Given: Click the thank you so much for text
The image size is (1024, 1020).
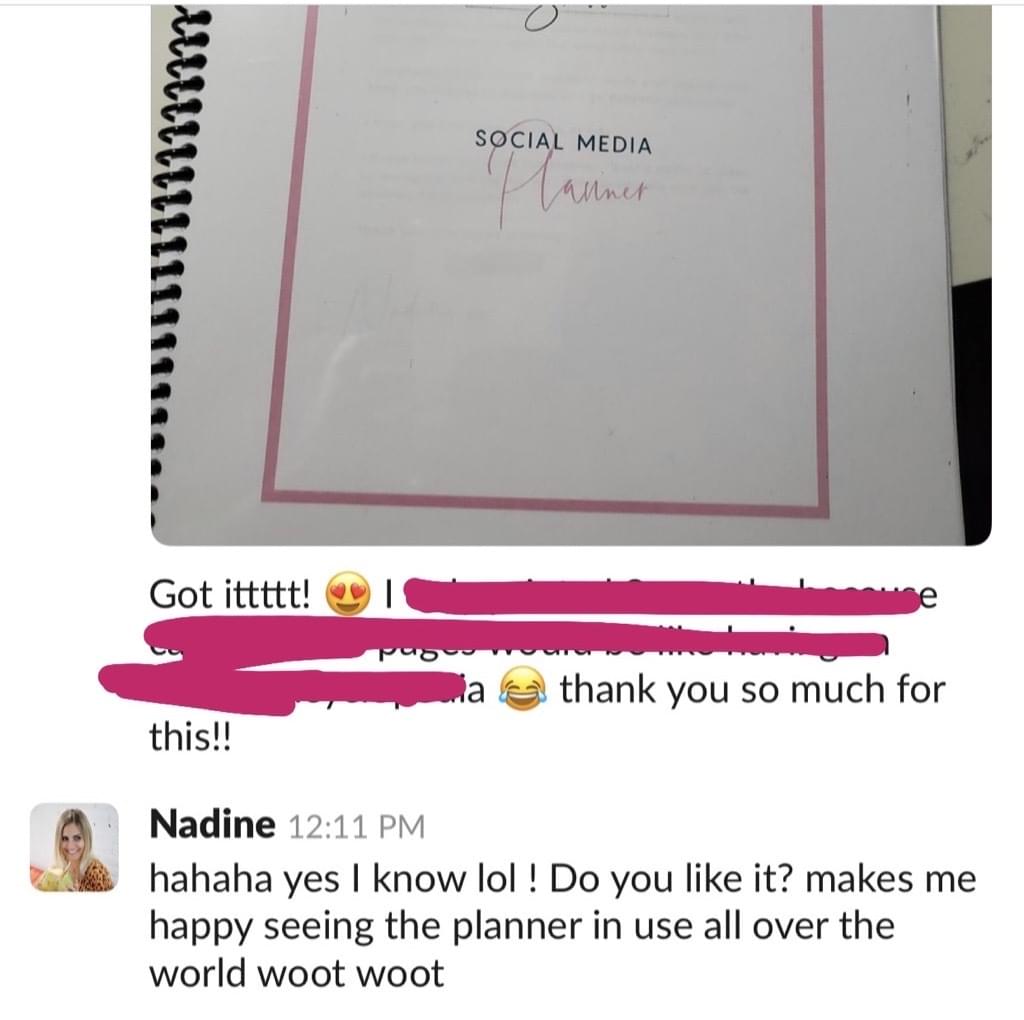Looking at the screenshot, I should point(752,689).
